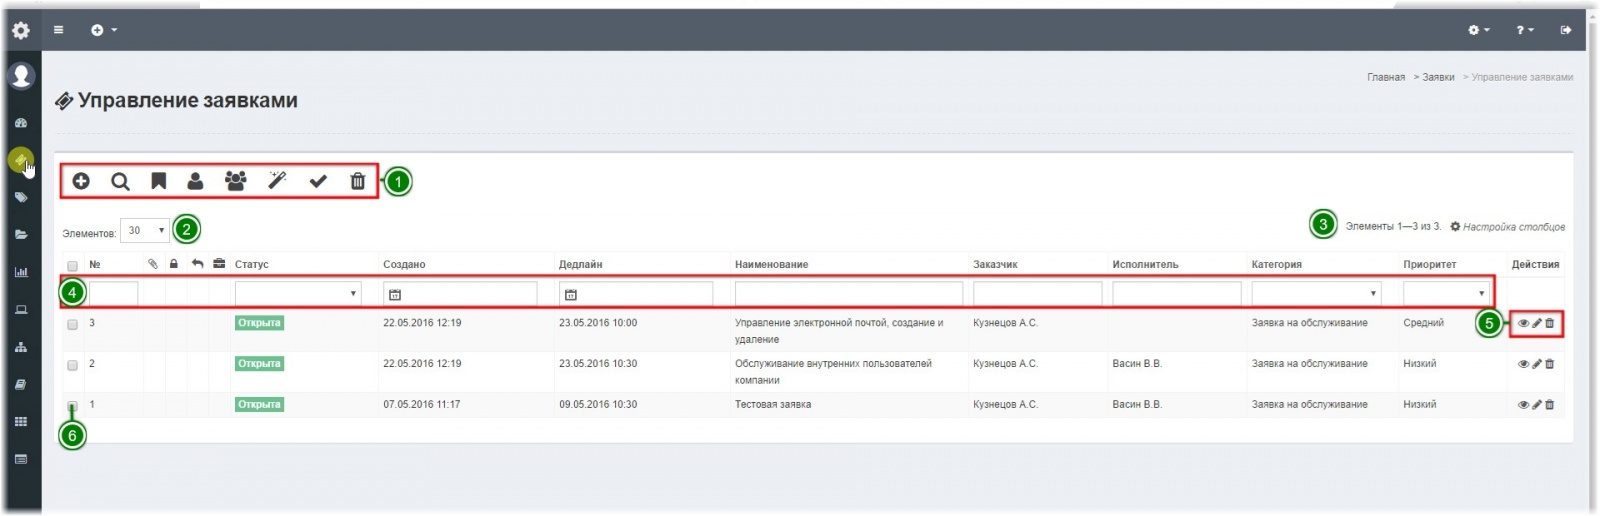Open the Статус filter dropdown
The image size is (1600, 516).
click(297, 293)
